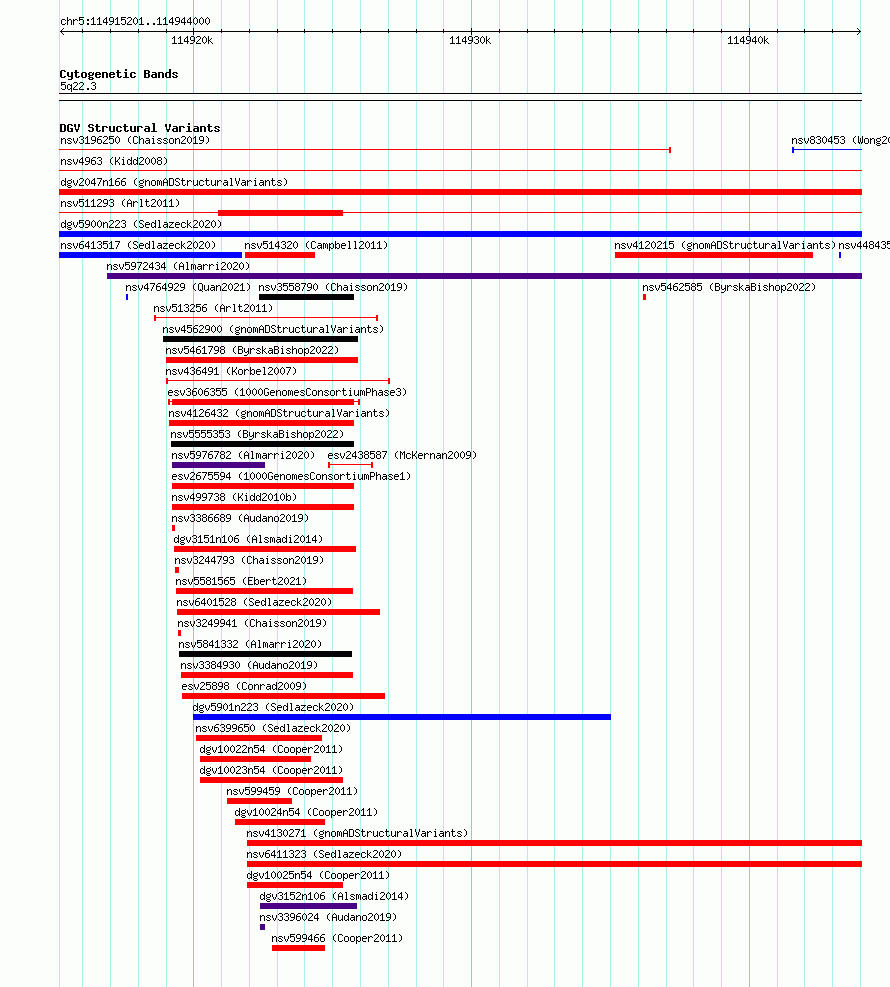
Task: Click the nsv4126432 gnomADStructuralVariants label
Action: pos(279,414)
